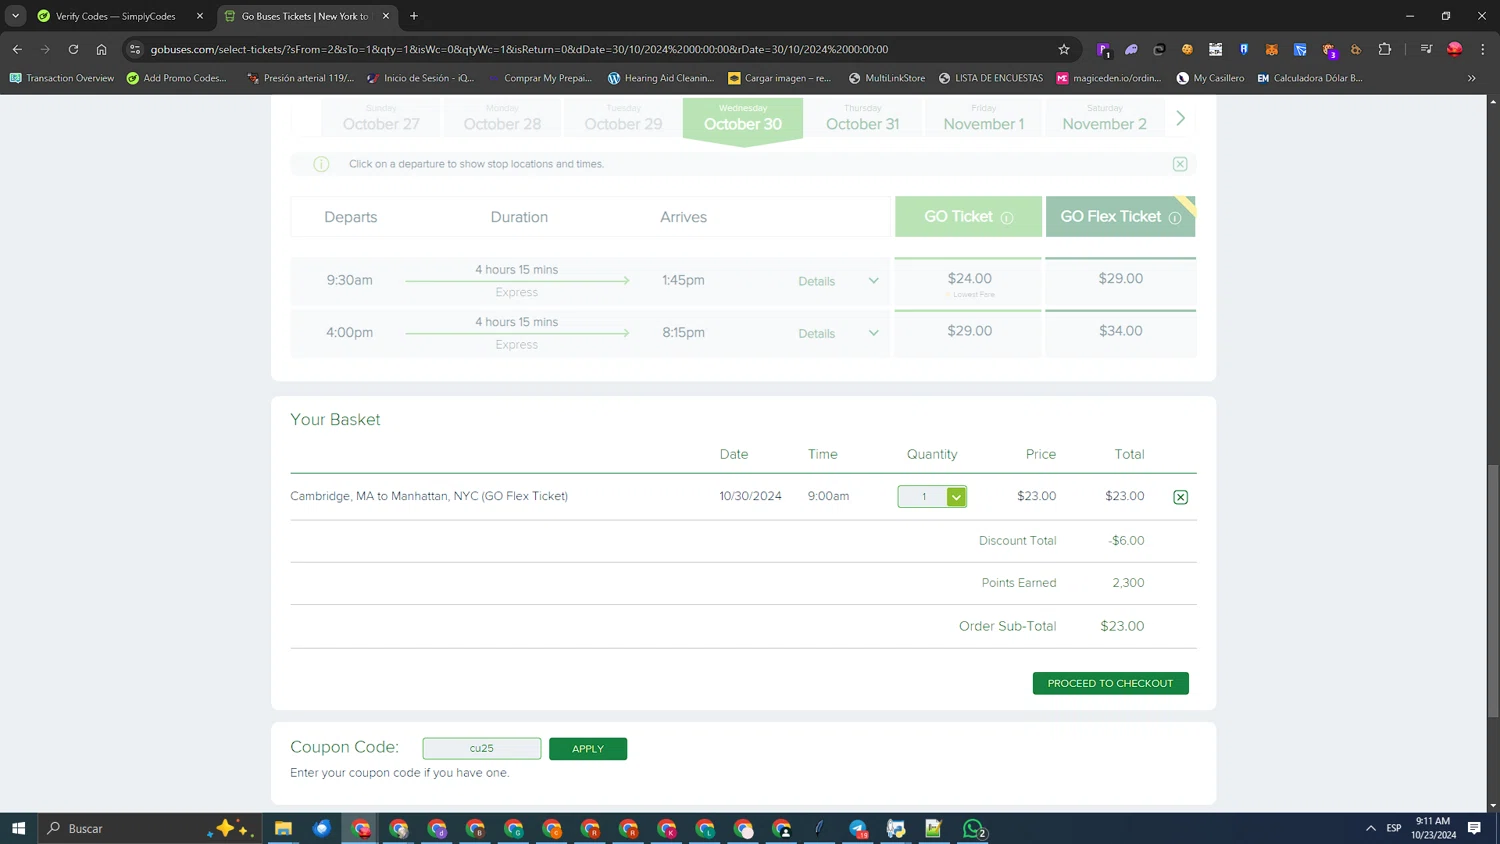Open the Chrome three-dot menu
1500x844 pixels.
pos(1483,49)
